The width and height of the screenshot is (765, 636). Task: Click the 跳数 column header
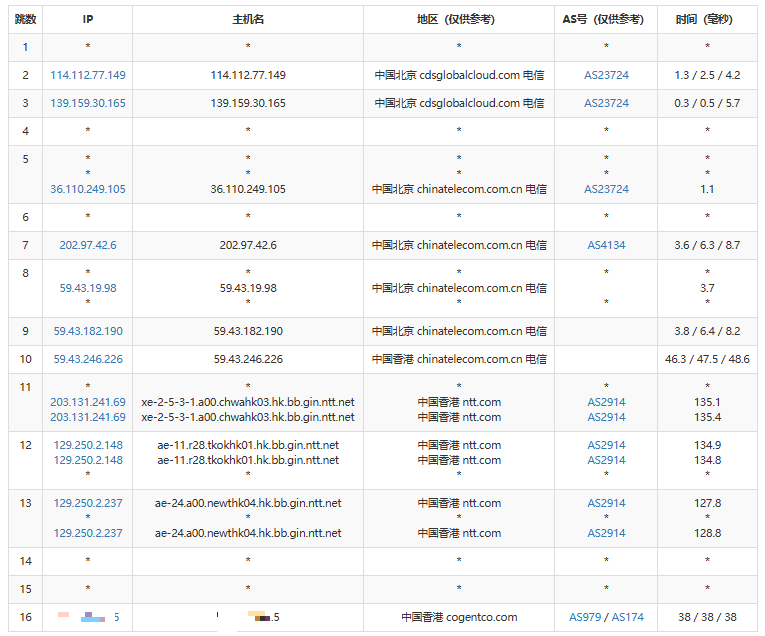coord(27,19)
